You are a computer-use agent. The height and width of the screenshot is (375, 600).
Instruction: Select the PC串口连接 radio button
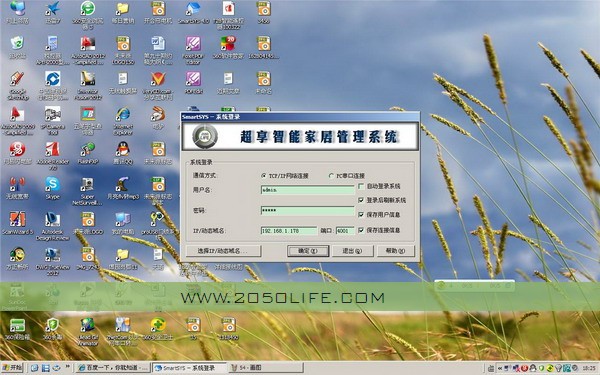click(x=331, y=176)
